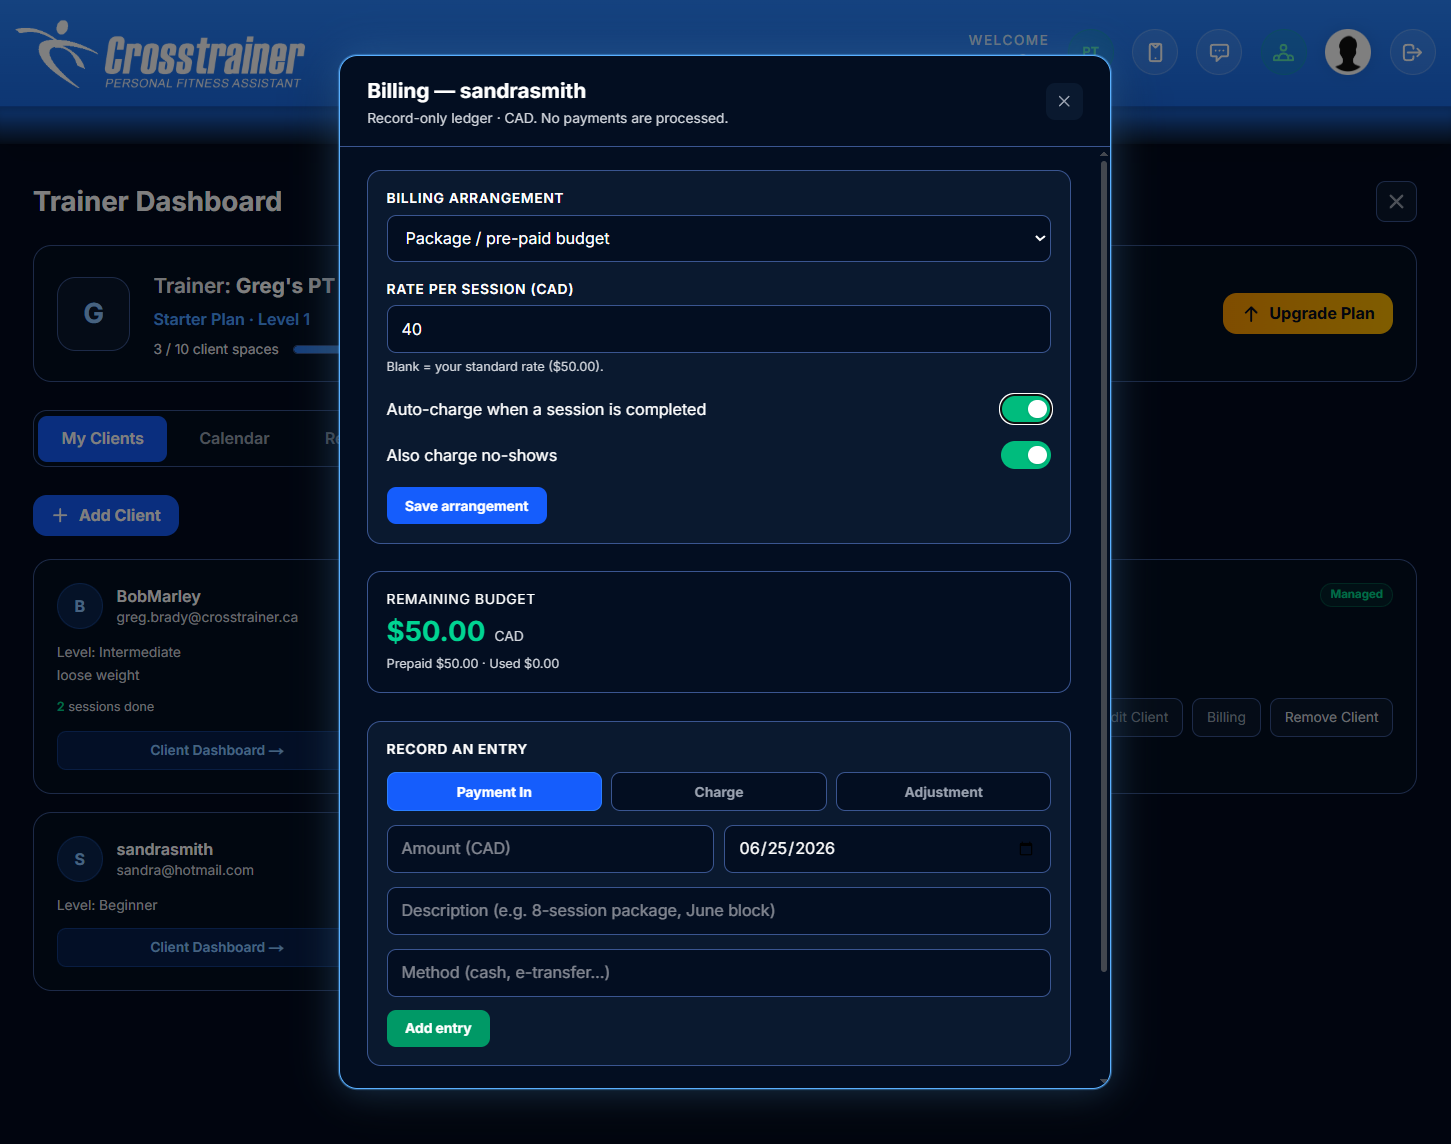
Task: Click the clipboard icon in top header
Action: (1155, 52)
